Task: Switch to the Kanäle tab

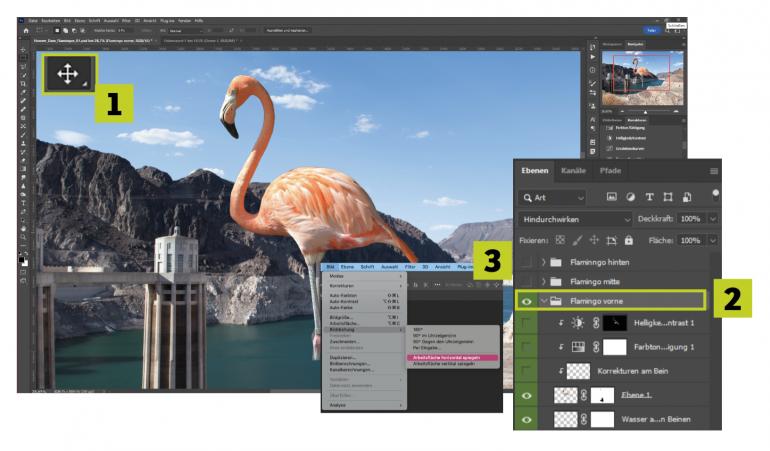Action: 573,170
